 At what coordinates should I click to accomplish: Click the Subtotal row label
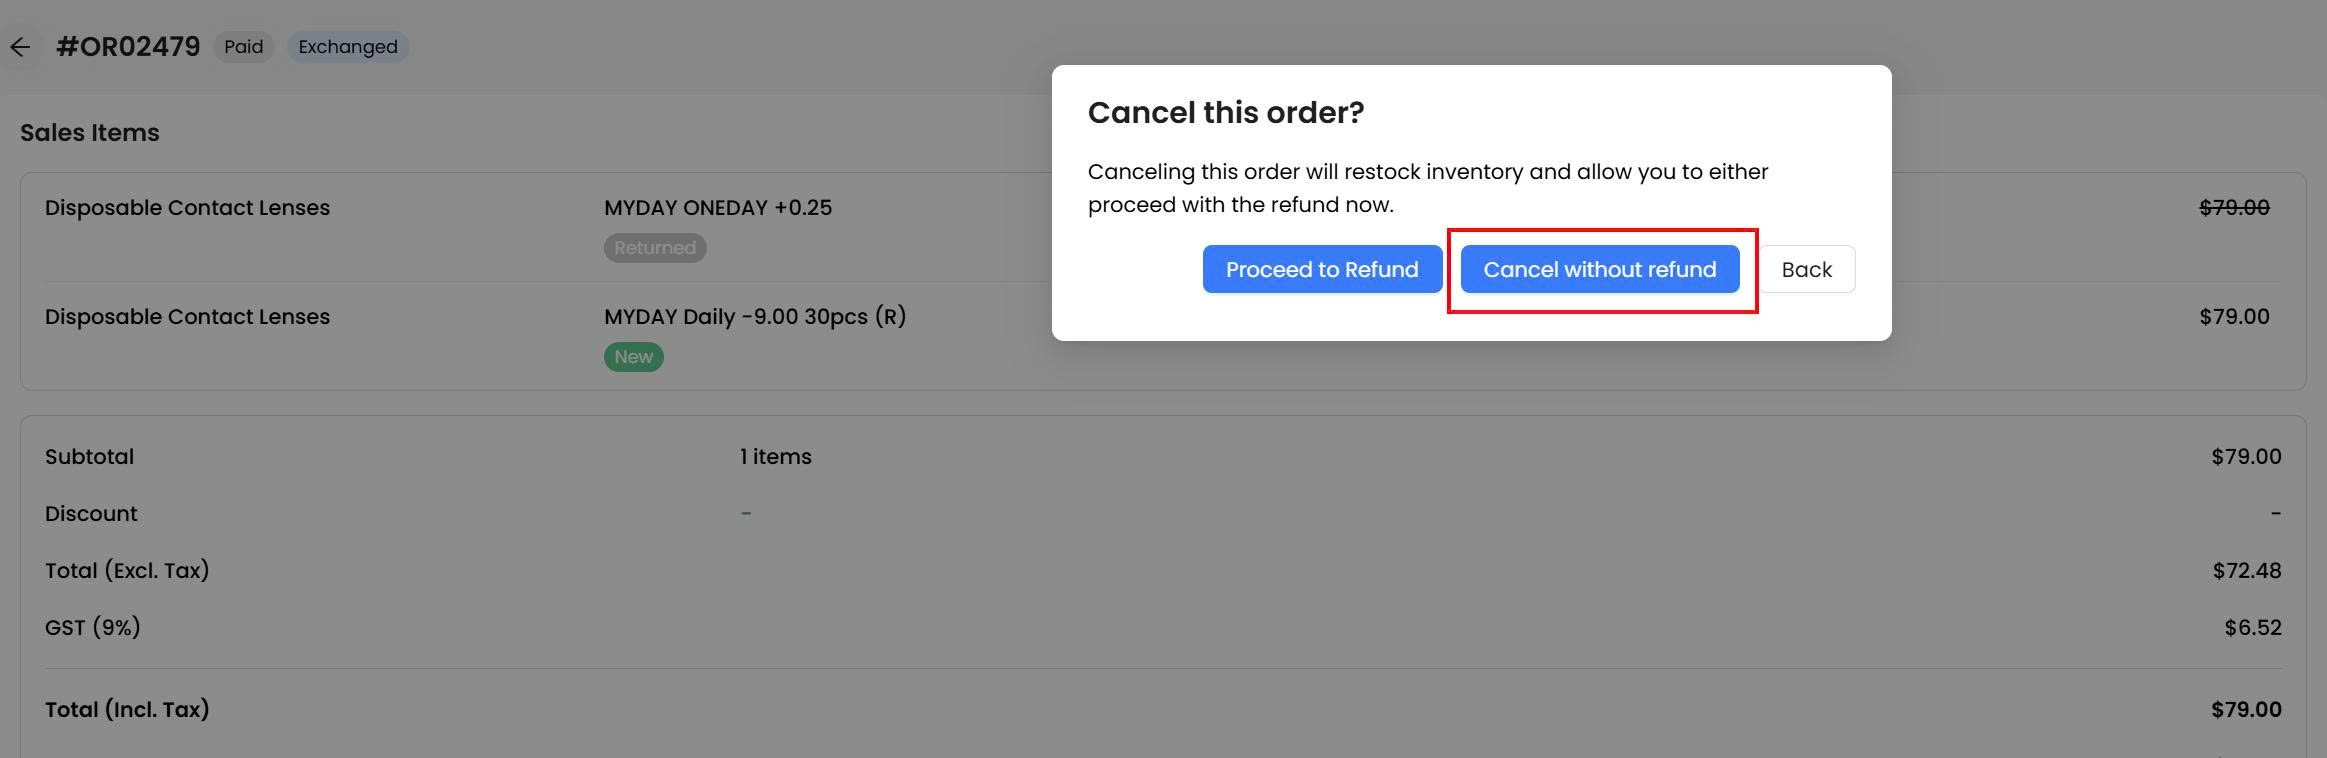click(x=89, y=457)
